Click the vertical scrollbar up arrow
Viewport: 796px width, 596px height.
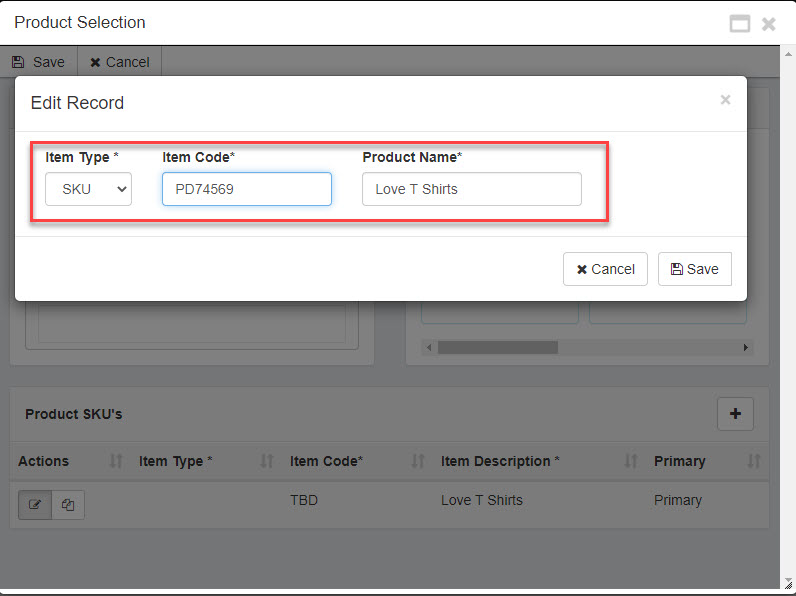coord(788,53)
